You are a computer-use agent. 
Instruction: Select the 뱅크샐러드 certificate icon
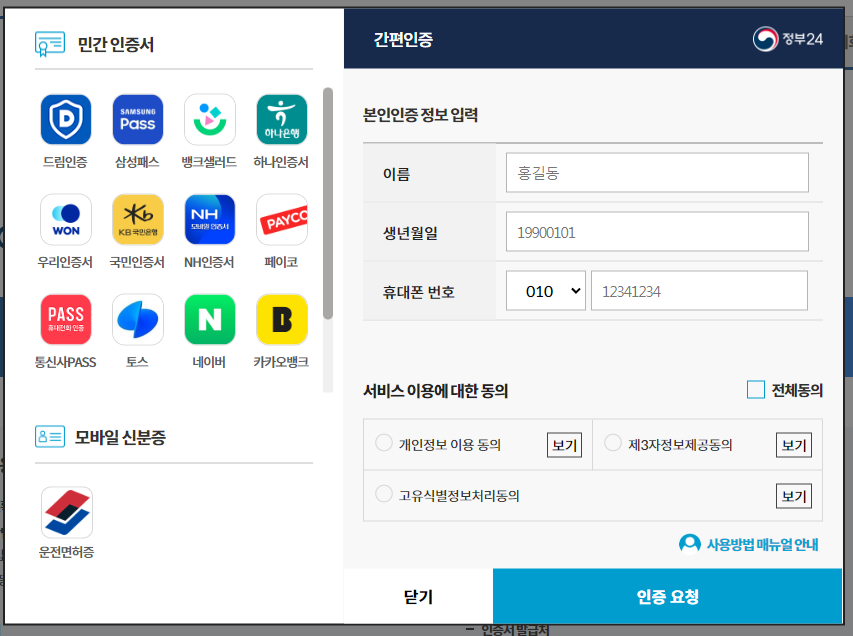pos(209,119)
